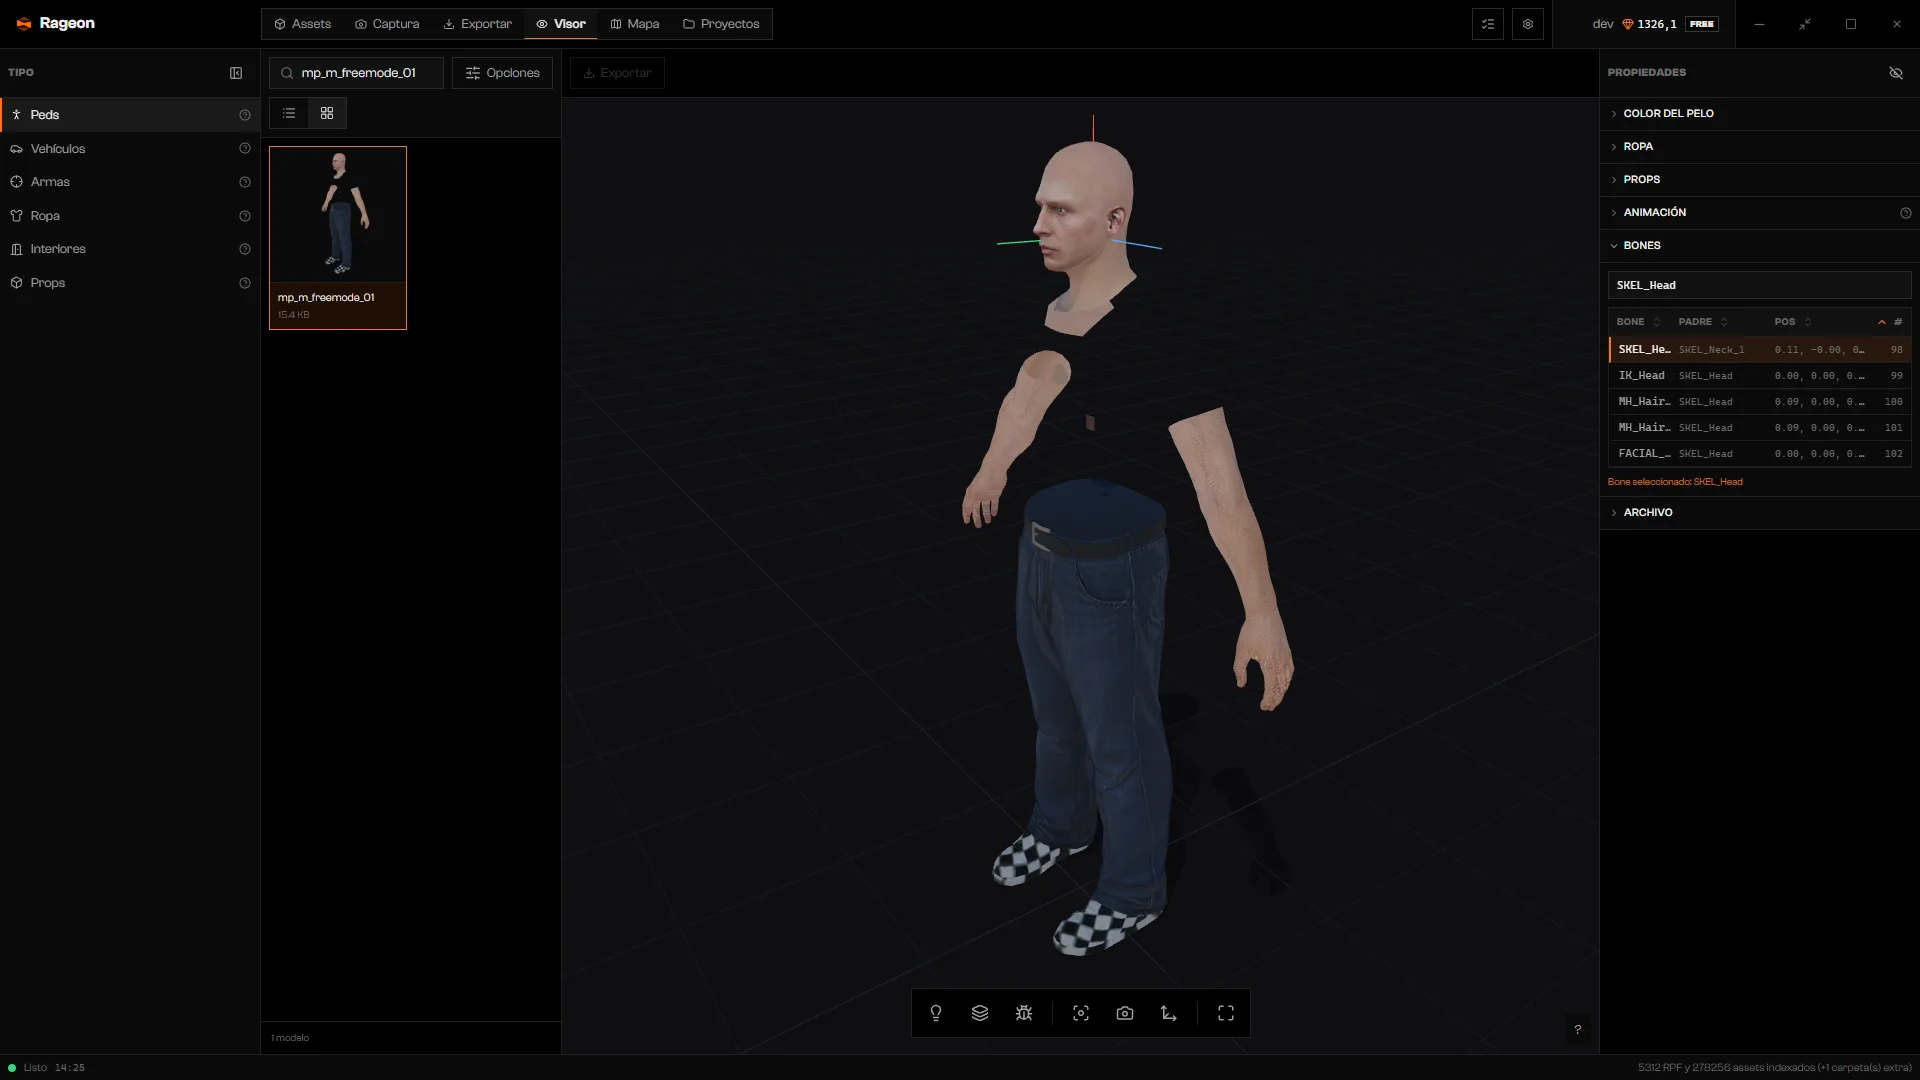Click the focus target icon in viewer toolbar

coord(1081,1013)
